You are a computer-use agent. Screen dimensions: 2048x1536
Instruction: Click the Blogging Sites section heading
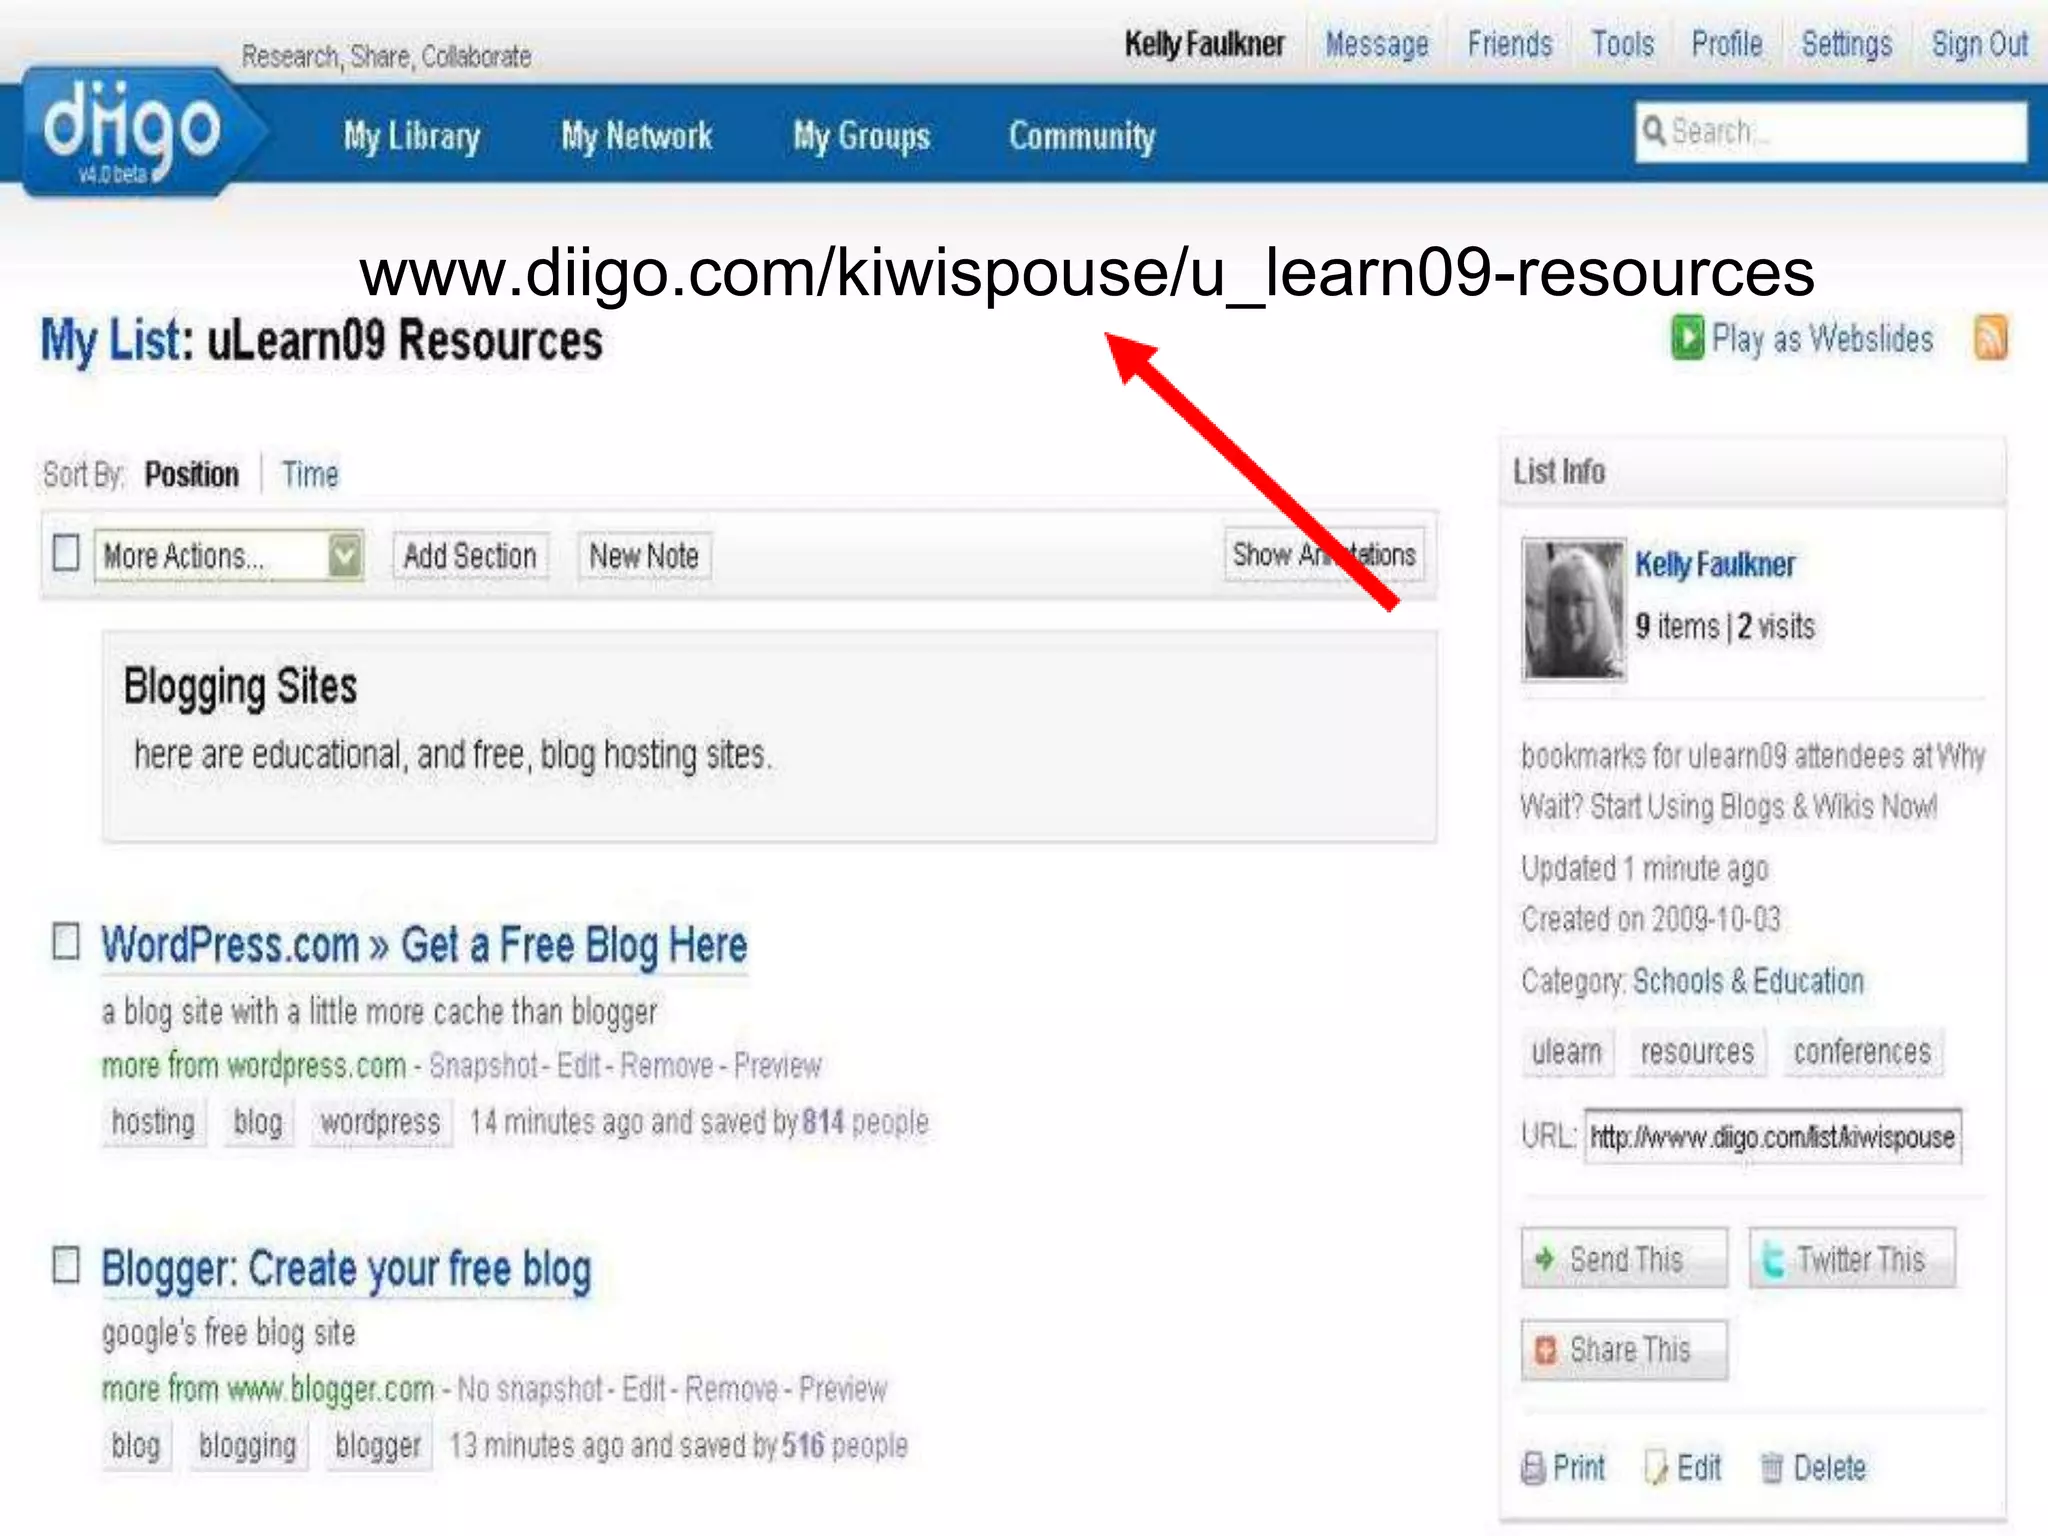(x=240, y=687)
